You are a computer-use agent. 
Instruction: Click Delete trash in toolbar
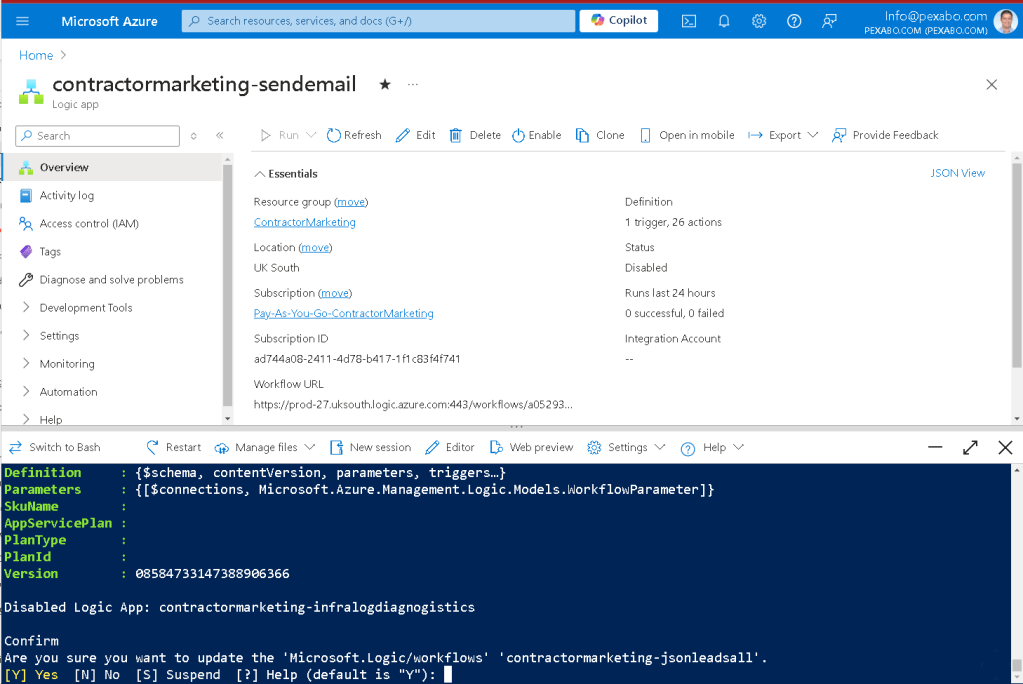[x=475, y=135]
